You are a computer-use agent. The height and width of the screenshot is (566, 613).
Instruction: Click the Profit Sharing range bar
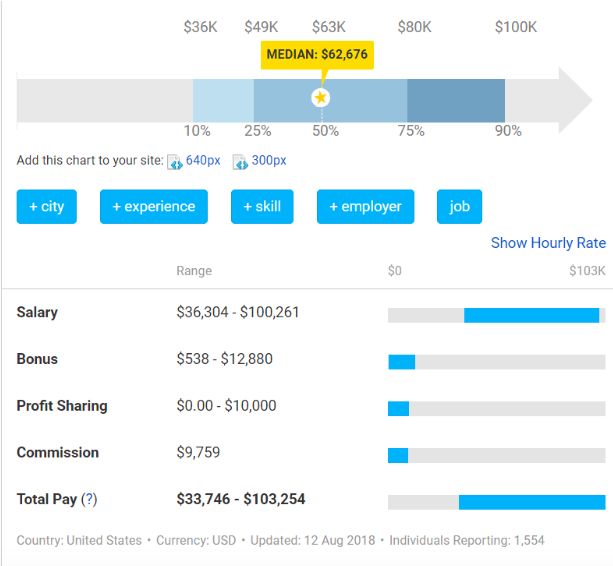(x=496, y=408)
